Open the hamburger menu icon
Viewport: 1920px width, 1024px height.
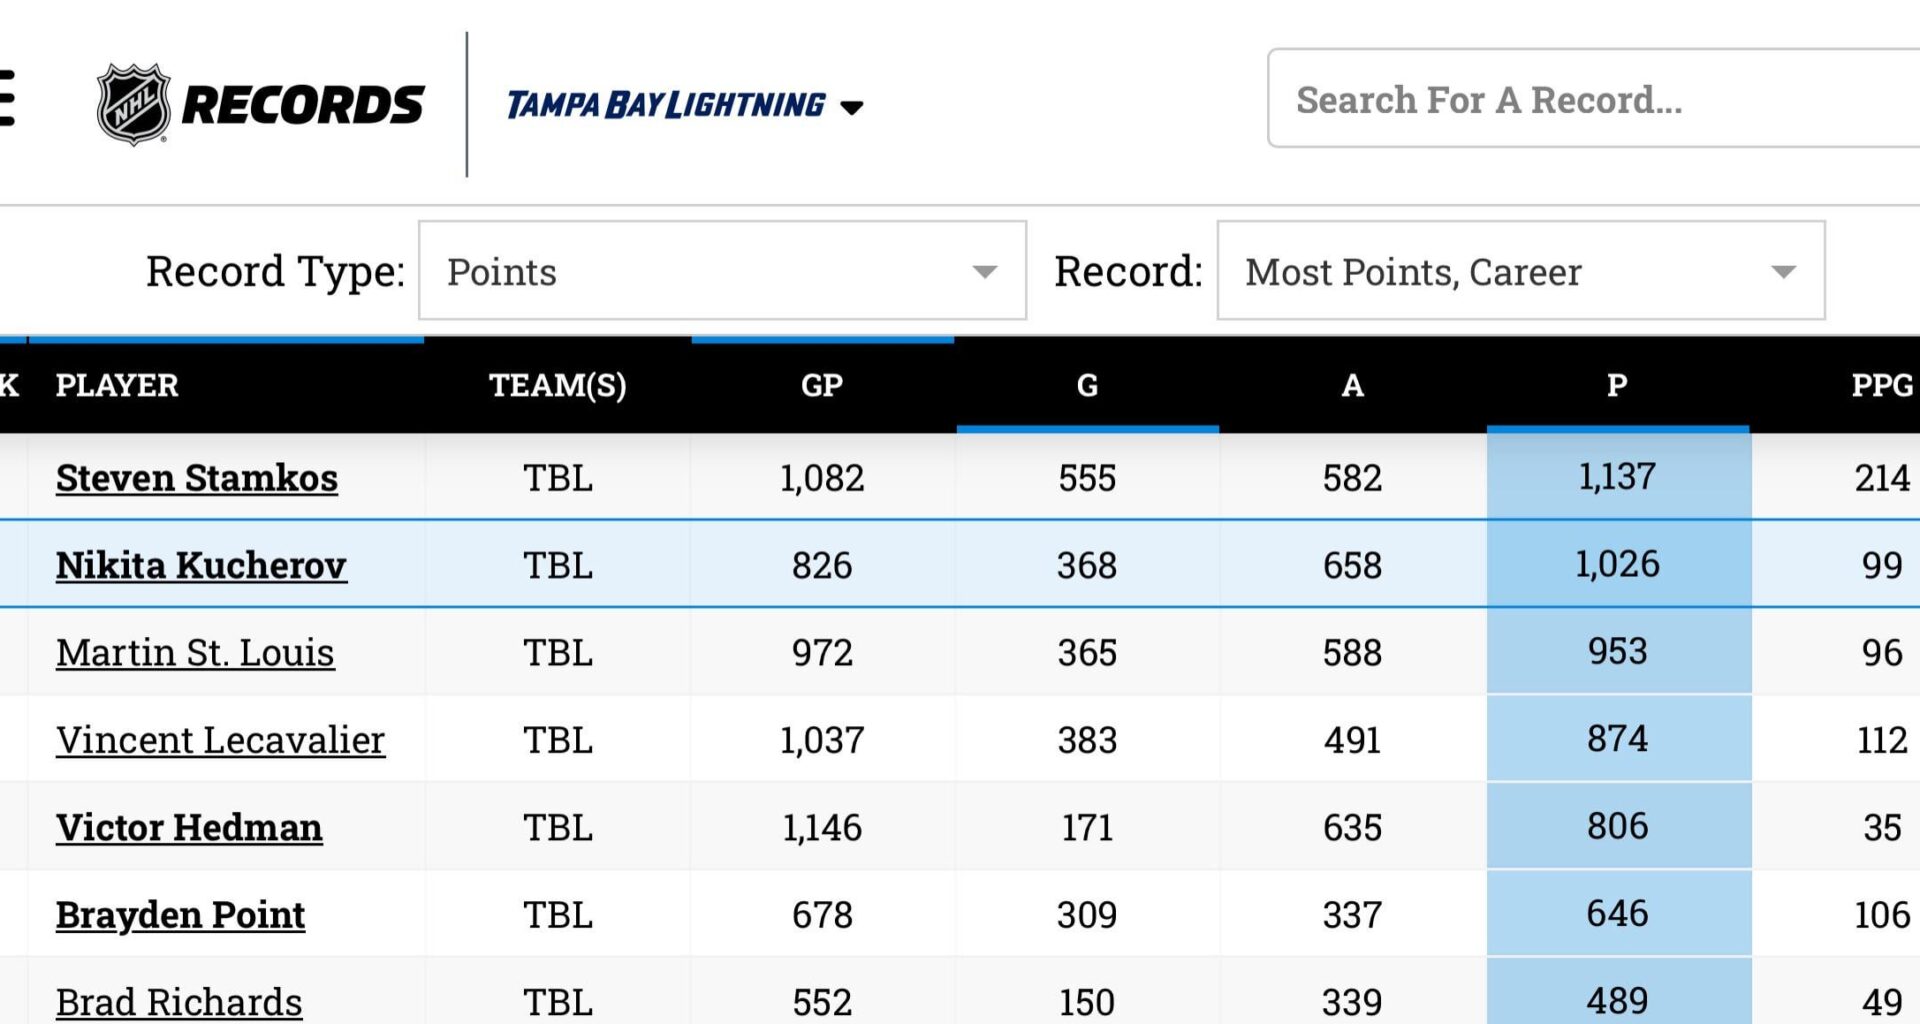point(6,98)
